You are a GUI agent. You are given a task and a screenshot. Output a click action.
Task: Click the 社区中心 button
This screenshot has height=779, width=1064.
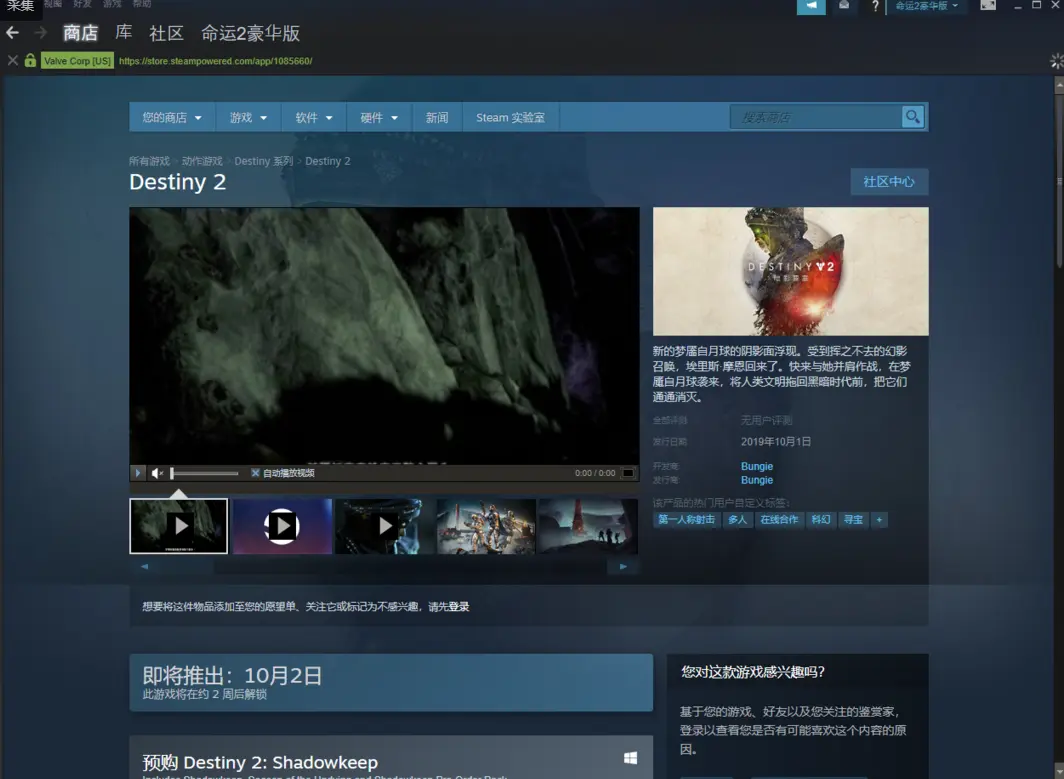point(889,181)
